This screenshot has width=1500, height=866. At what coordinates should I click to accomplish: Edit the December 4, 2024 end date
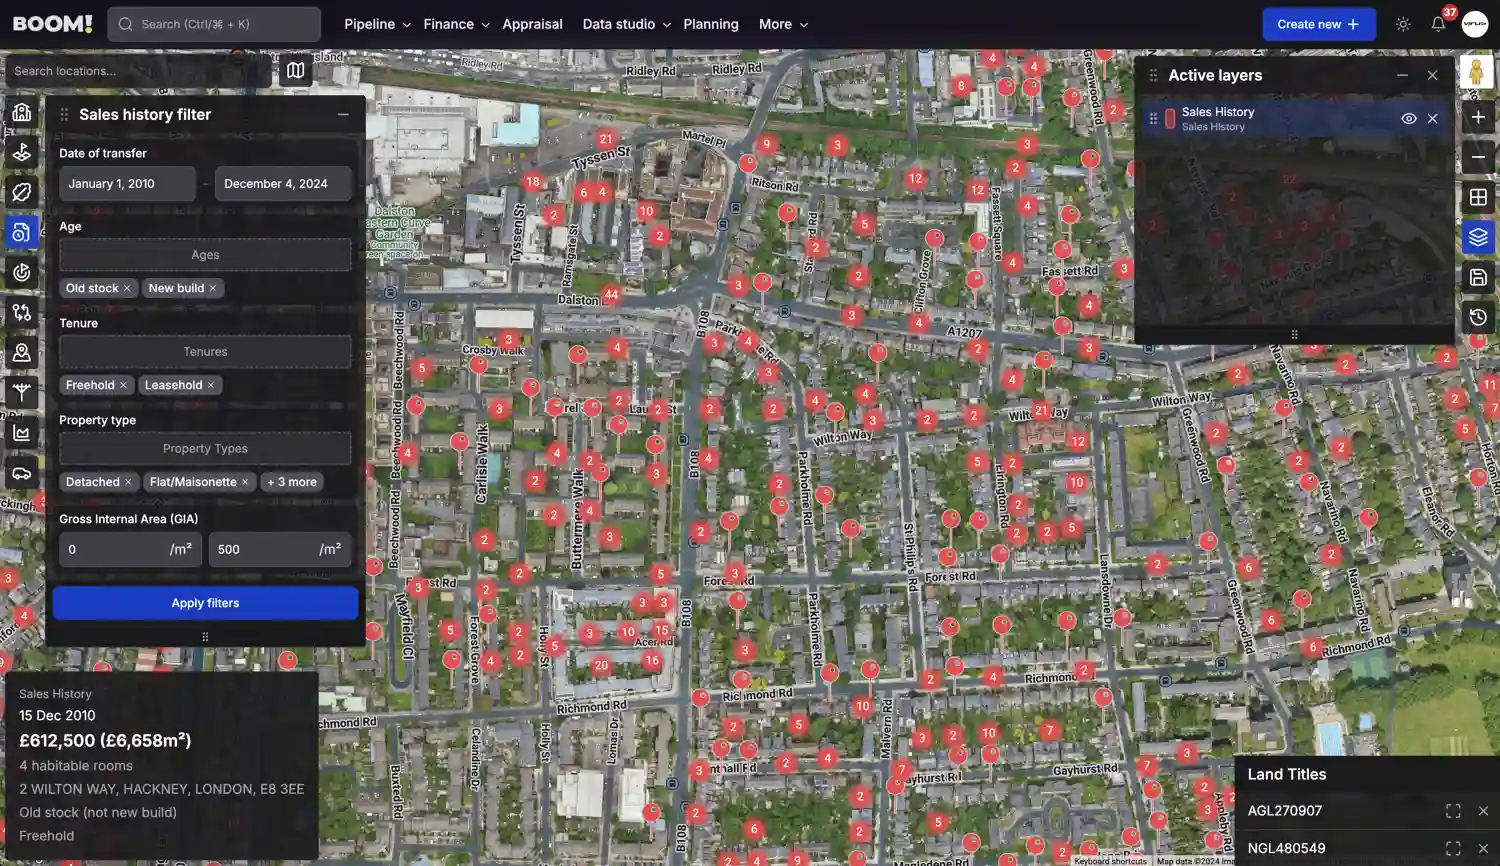[283, 184]
